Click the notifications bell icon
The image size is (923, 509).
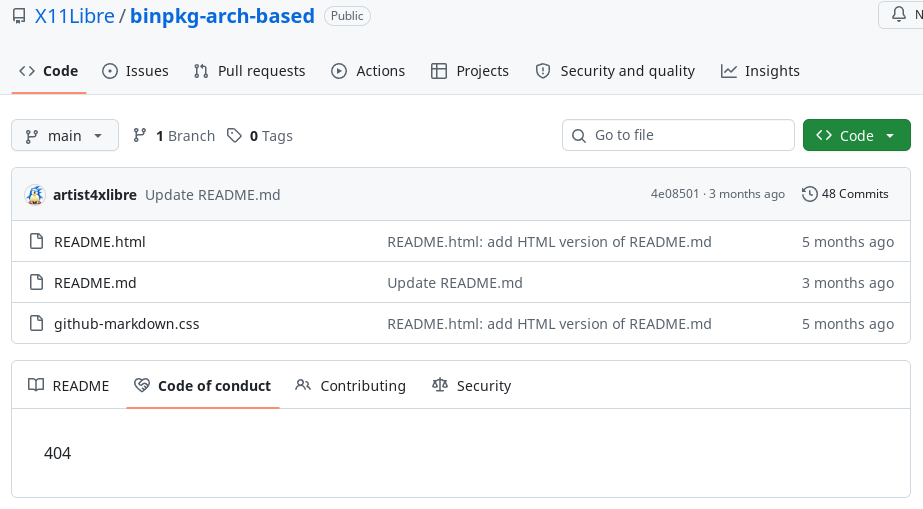click(897, 16)
